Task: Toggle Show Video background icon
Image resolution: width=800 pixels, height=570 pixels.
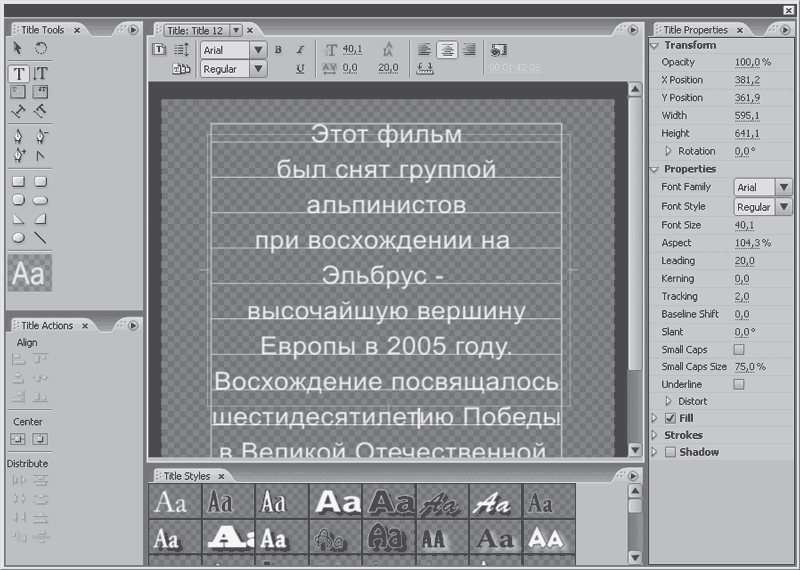Action: click(x=498, y=49)
